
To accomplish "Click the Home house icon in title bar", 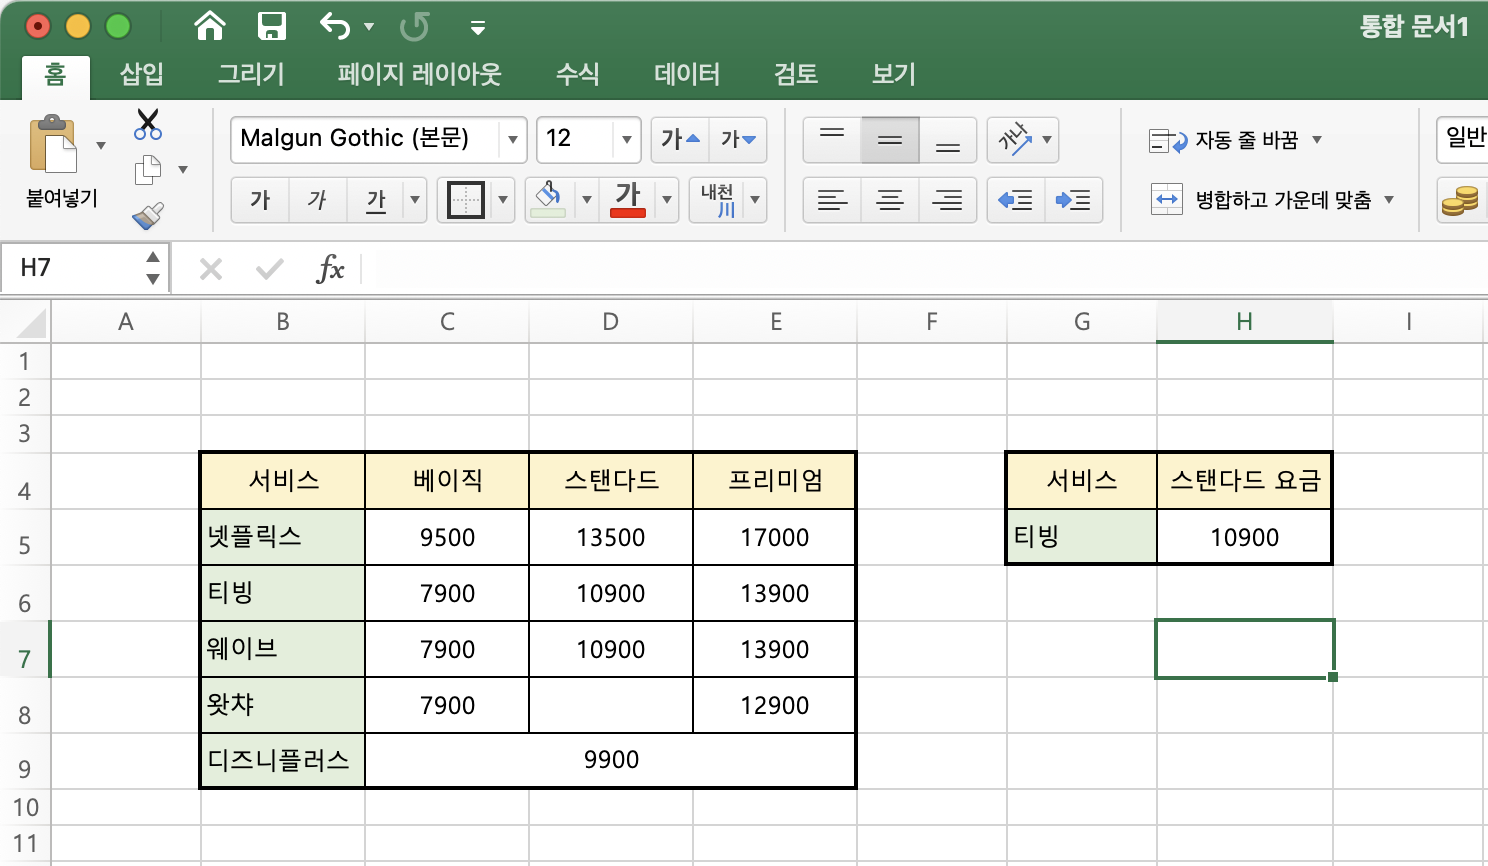I will click(210, 26).
